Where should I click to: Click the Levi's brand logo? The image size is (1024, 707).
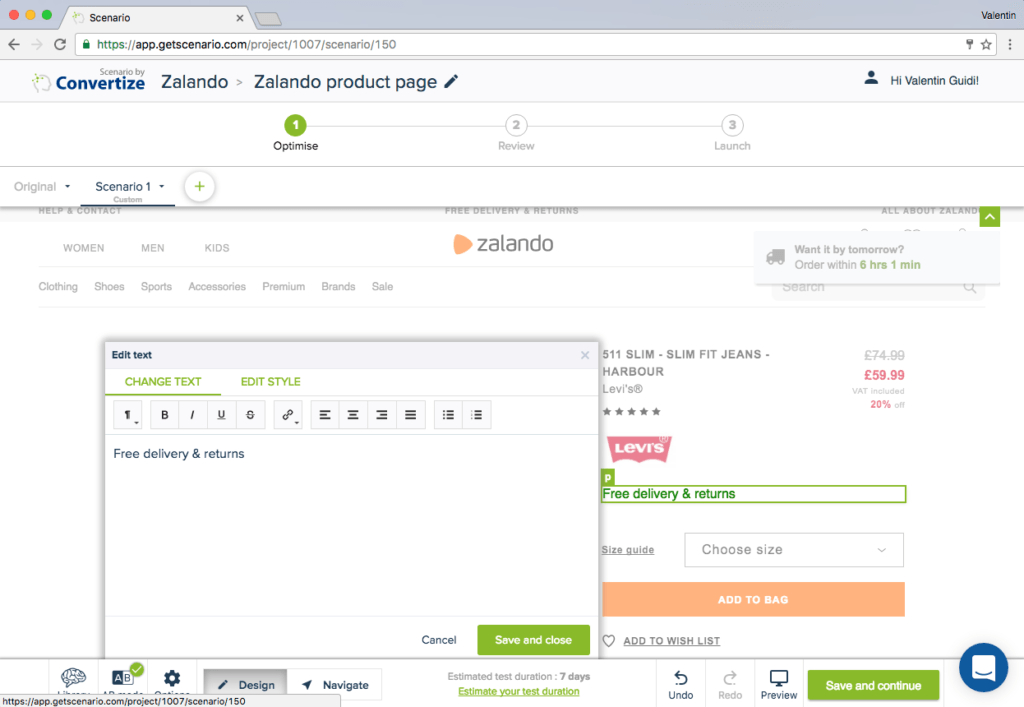[x=639, y=448]
